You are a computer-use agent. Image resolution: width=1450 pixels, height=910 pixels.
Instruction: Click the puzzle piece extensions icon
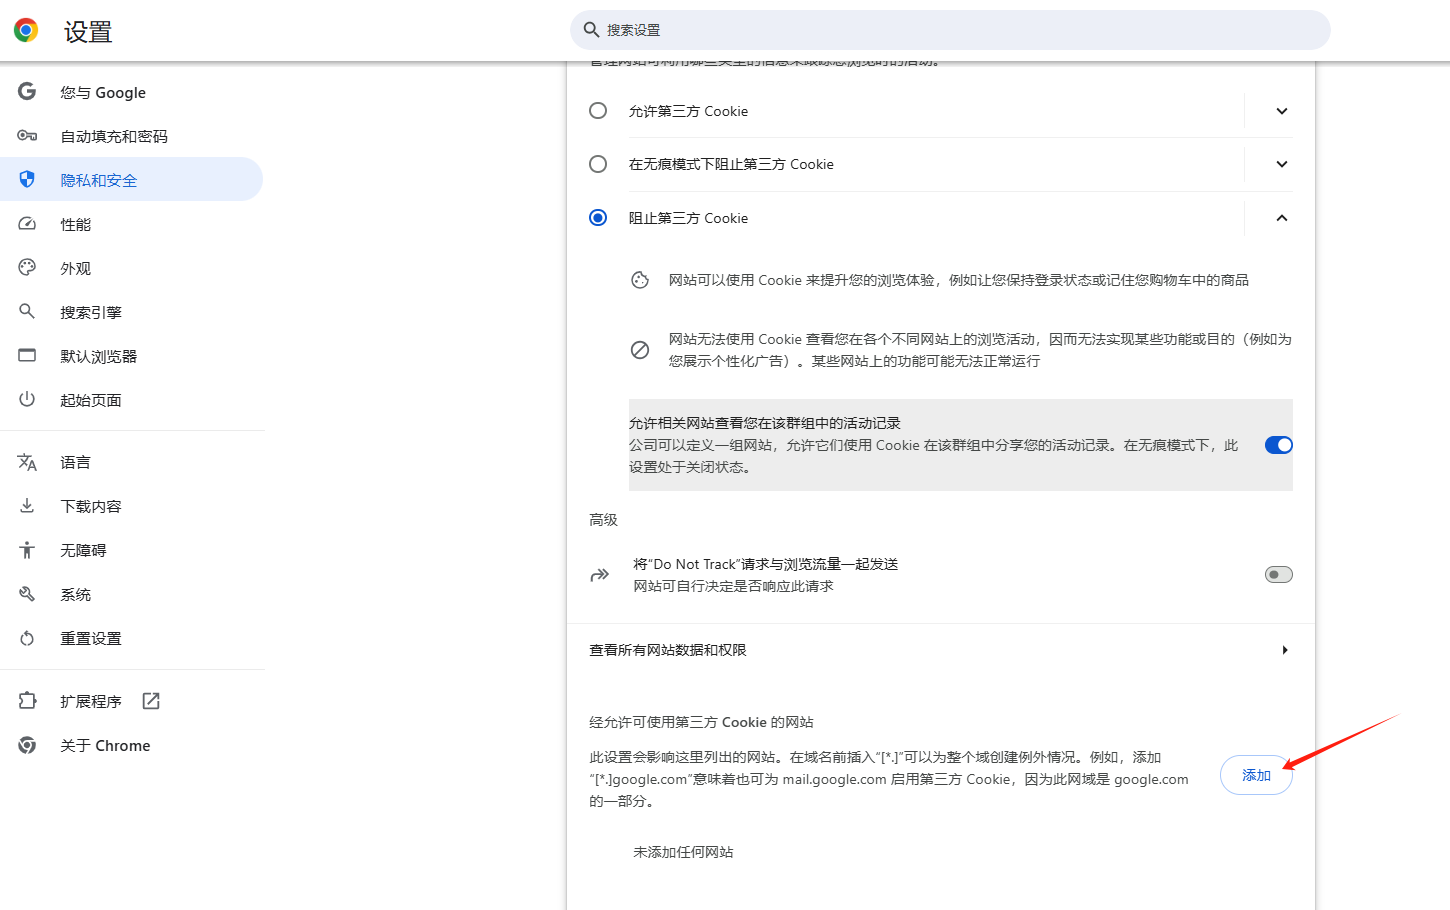27,701
